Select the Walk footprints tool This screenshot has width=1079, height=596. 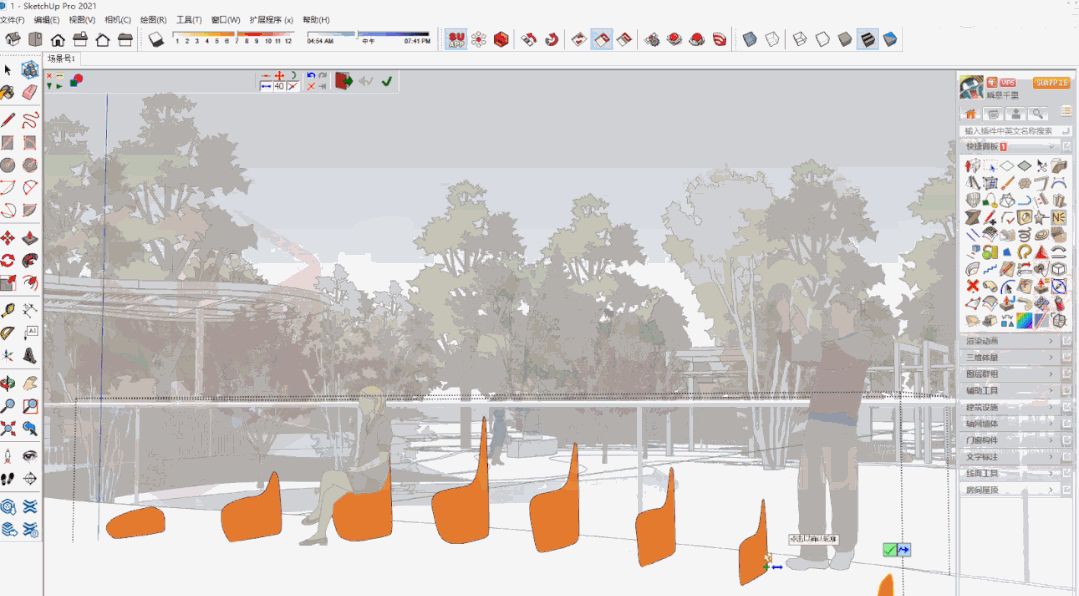pyautogui.click(x=8, y=479)
